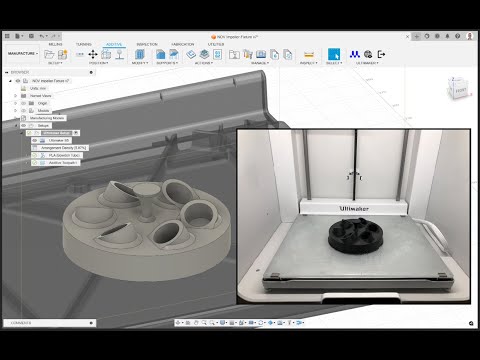Select the Move components cross-arrows tool
The height and width of the screenshot is (360, 480).
(x=93, y=54)
